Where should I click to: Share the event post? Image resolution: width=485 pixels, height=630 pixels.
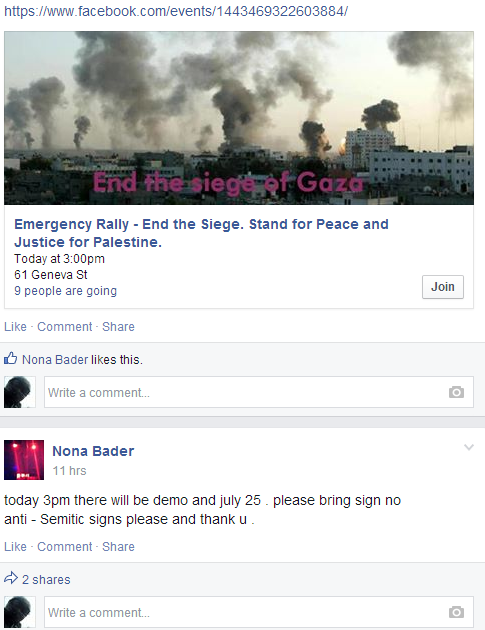click(118, 327)
